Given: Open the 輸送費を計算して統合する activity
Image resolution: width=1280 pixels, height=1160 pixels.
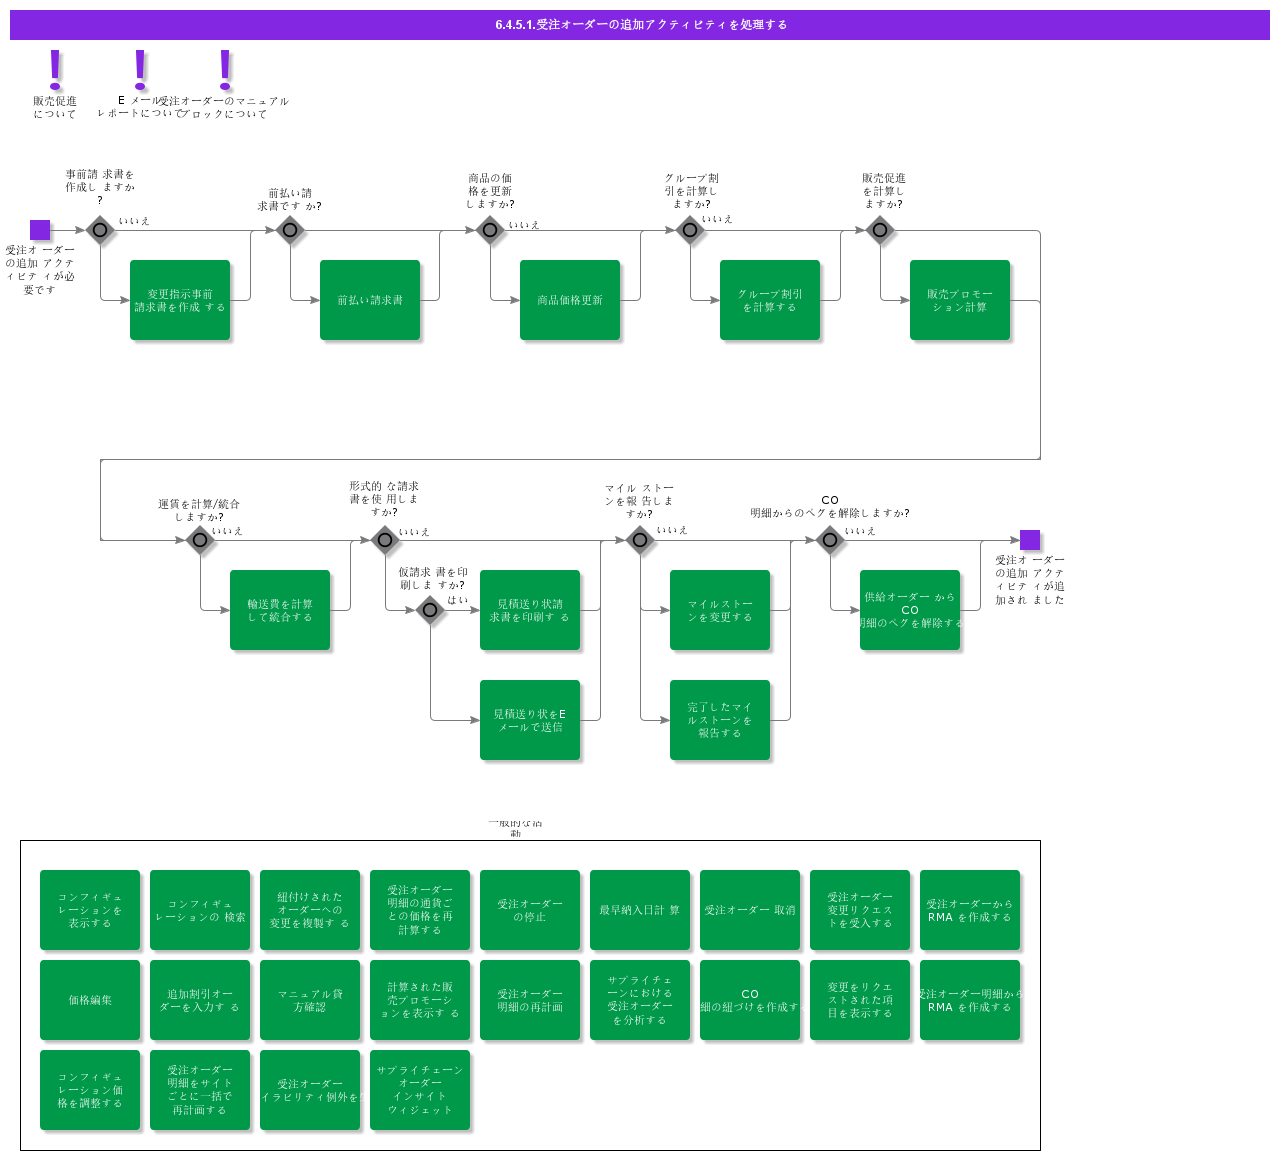Looking at the screenshot, I should pyautogui.click(x=280, y=610).
